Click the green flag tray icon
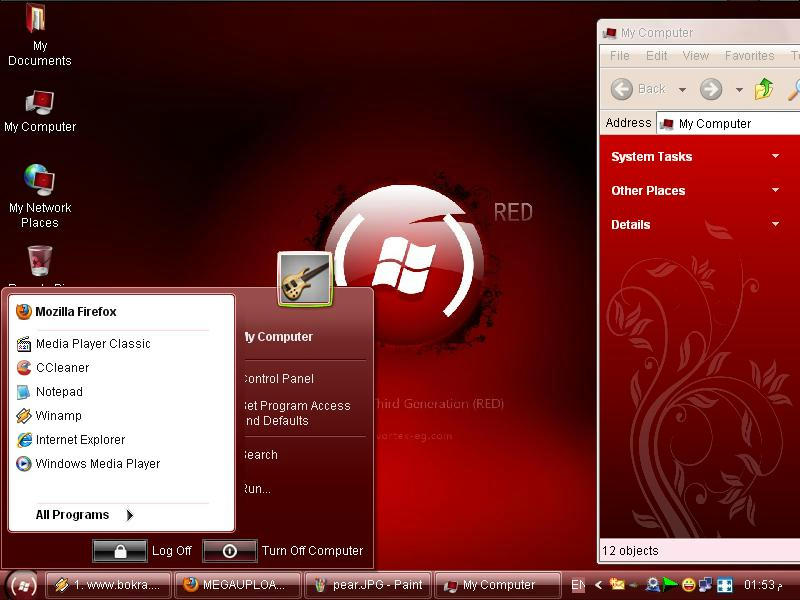This screenshot has height=600, width=800. [x=670, y=585]
